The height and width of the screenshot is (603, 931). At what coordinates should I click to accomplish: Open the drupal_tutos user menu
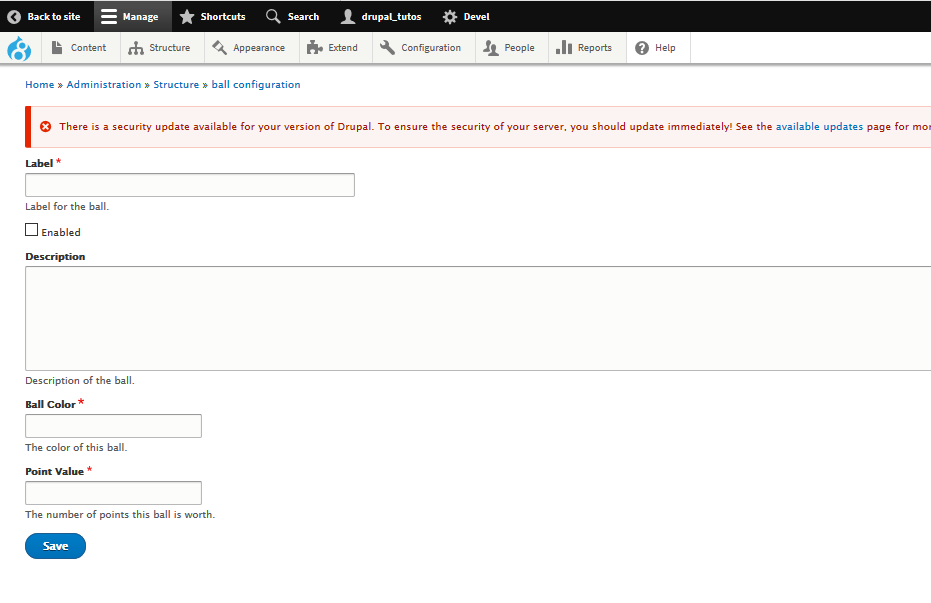point(381,16)
